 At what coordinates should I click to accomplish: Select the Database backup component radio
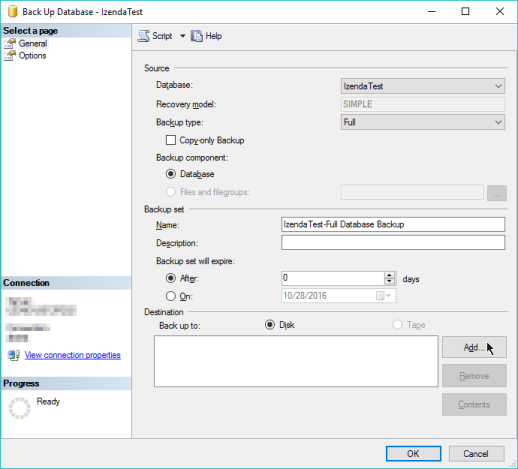tap(171, 174)
